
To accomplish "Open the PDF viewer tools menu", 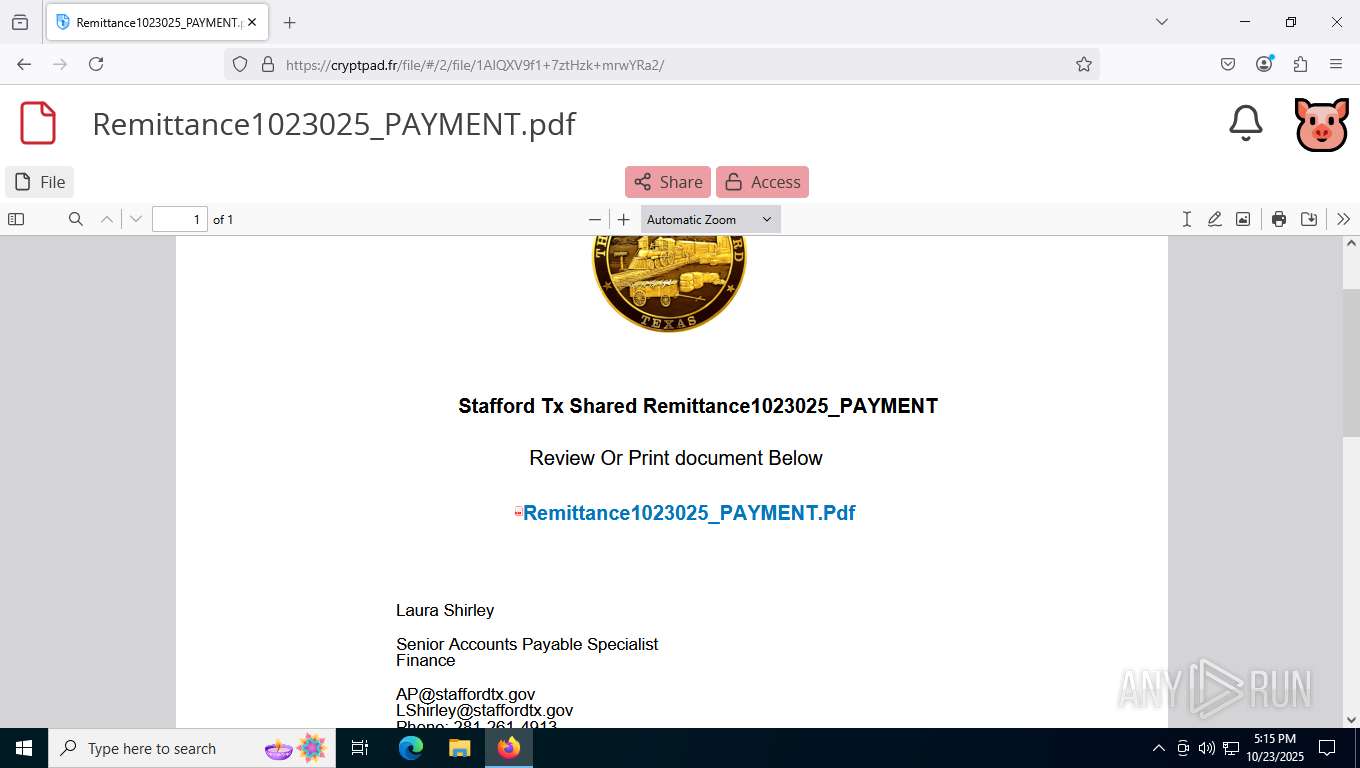I will pyautogui.click(x=1343, y=219).
